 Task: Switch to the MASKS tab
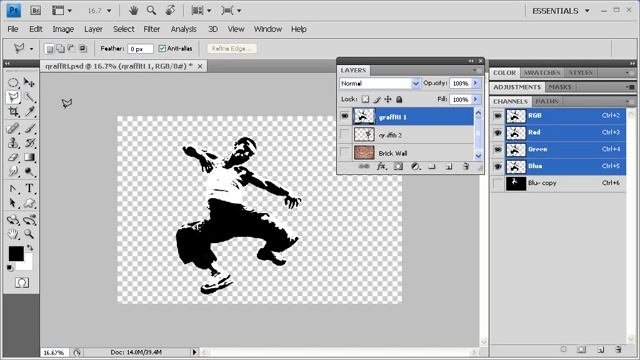pos(560,87)
